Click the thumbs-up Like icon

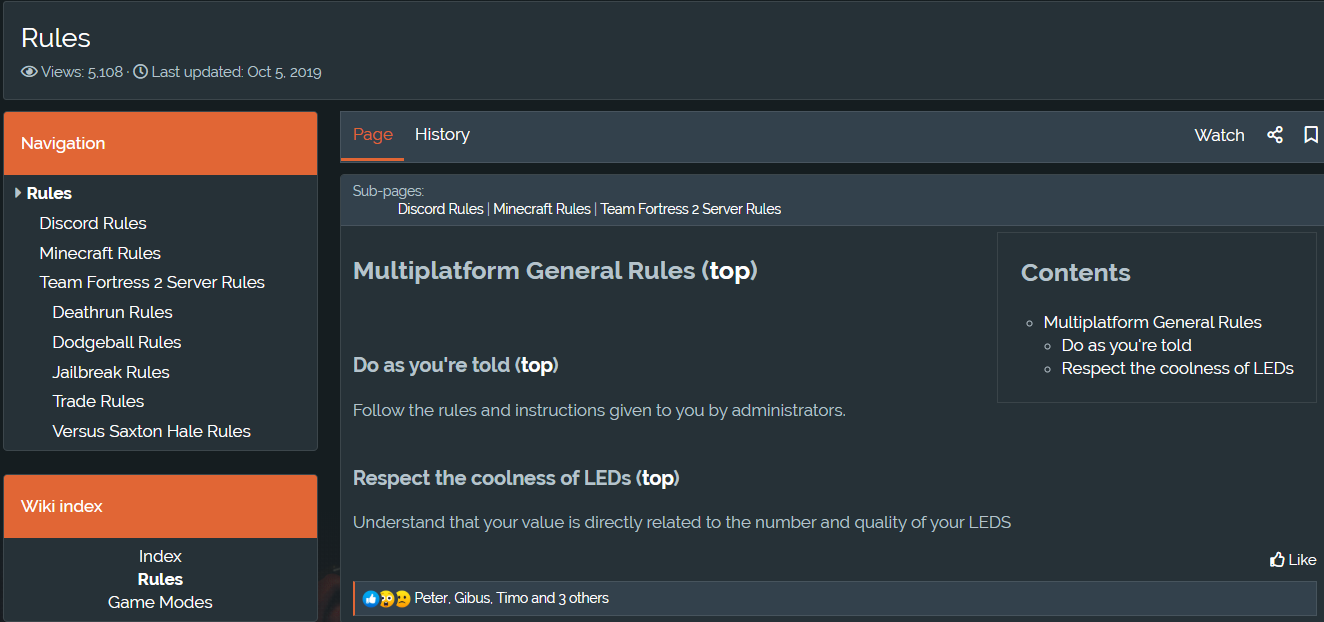pyautogui.click(x=1277, y=560)
